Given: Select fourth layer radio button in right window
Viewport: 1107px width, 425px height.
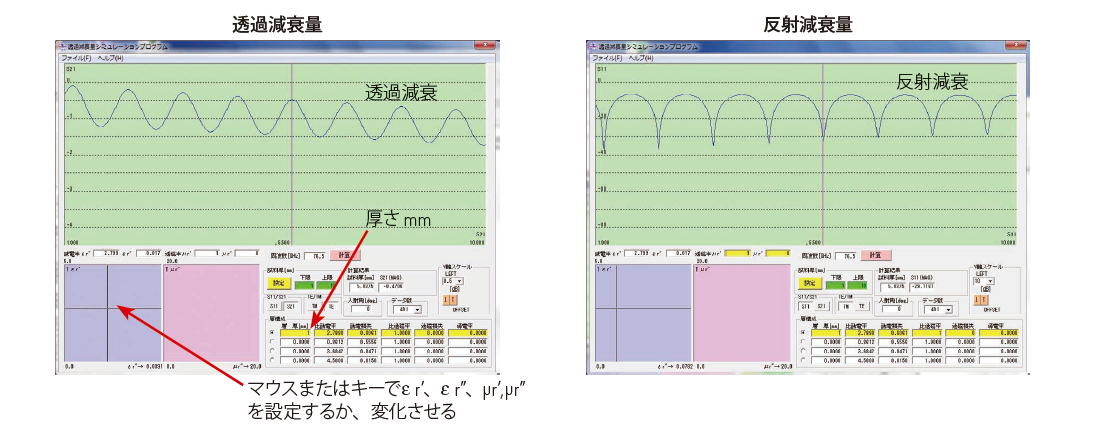Looking at the screenshot, I should pyautogui.click(x=801, y=359).
